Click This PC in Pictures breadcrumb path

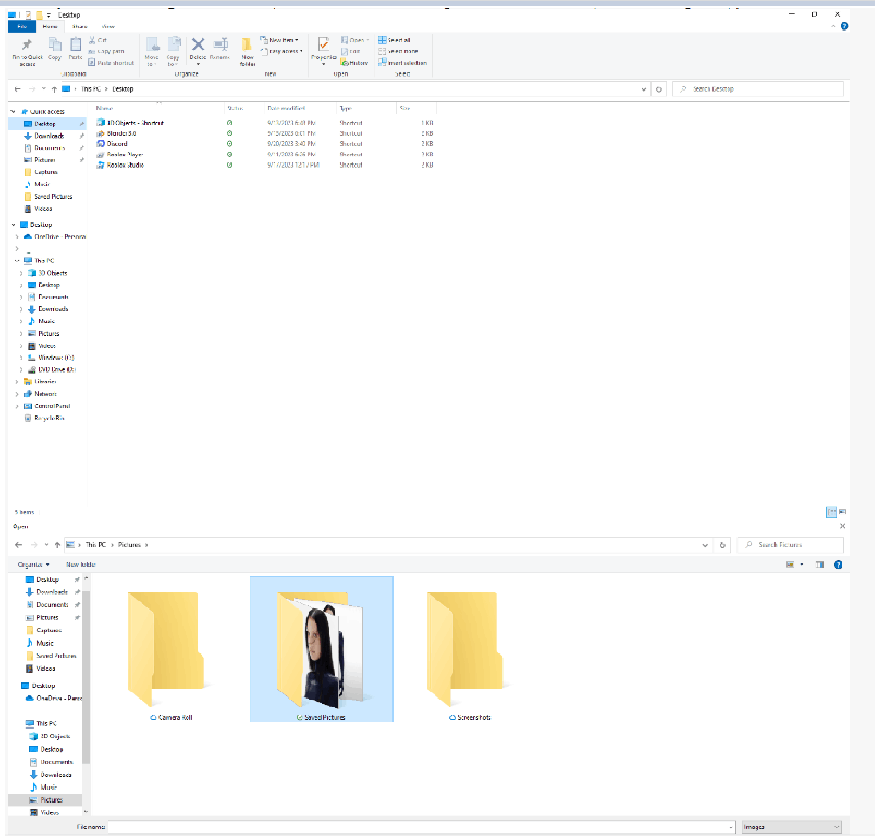point(95,545)
